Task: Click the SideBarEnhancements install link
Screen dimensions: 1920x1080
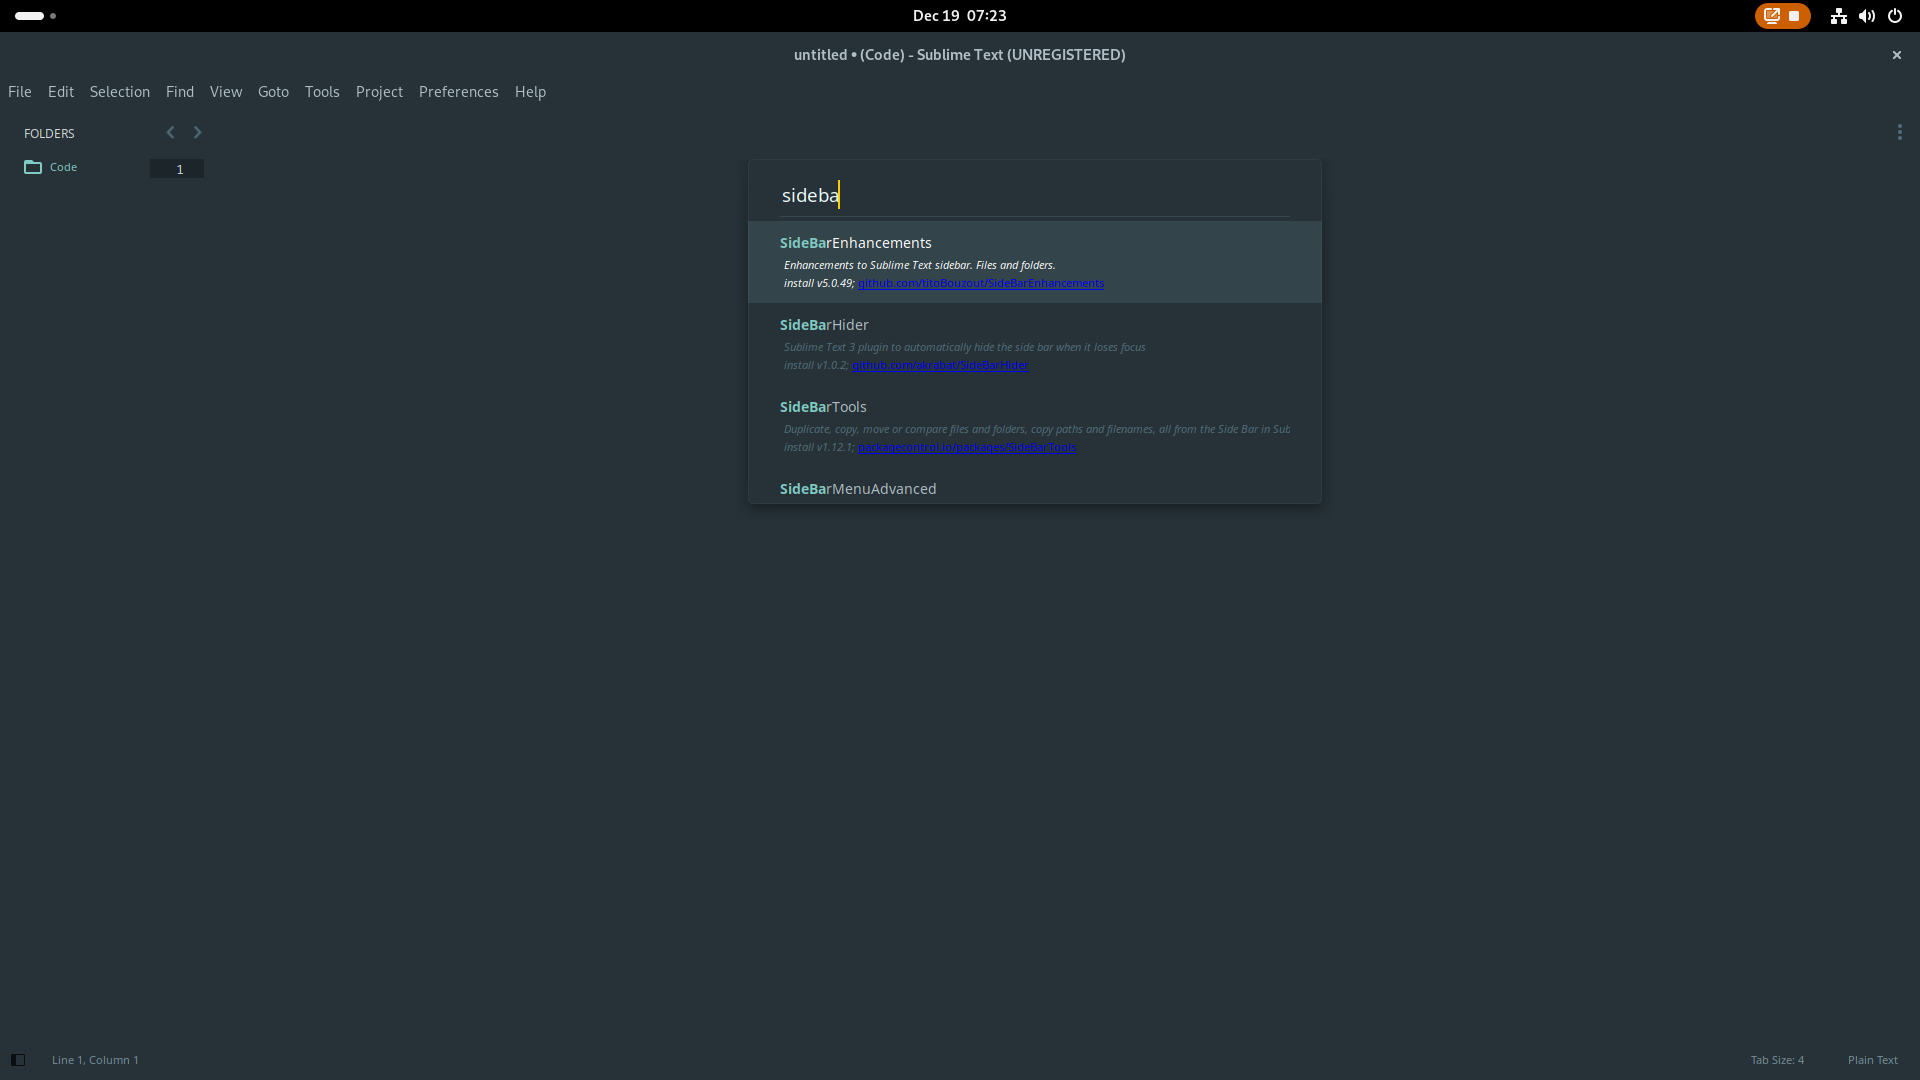Action: point(981,282)
